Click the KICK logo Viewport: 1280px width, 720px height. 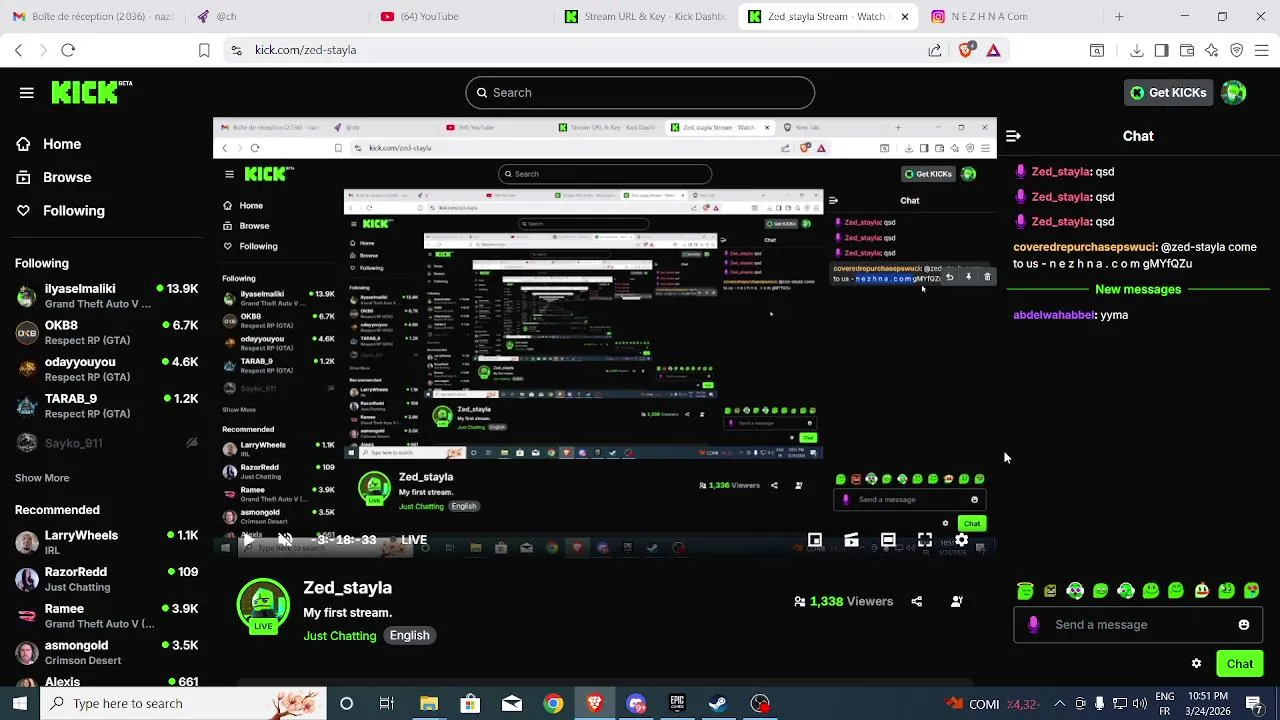pos(91,92)
